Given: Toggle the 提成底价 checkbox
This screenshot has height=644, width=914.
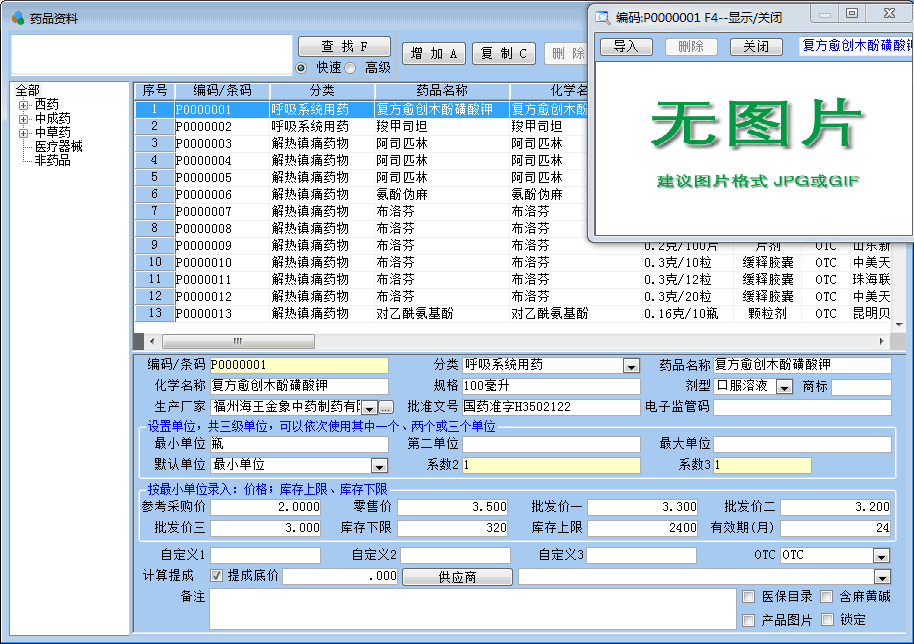Looking at the screenshot, I should (x=217, y=576).
